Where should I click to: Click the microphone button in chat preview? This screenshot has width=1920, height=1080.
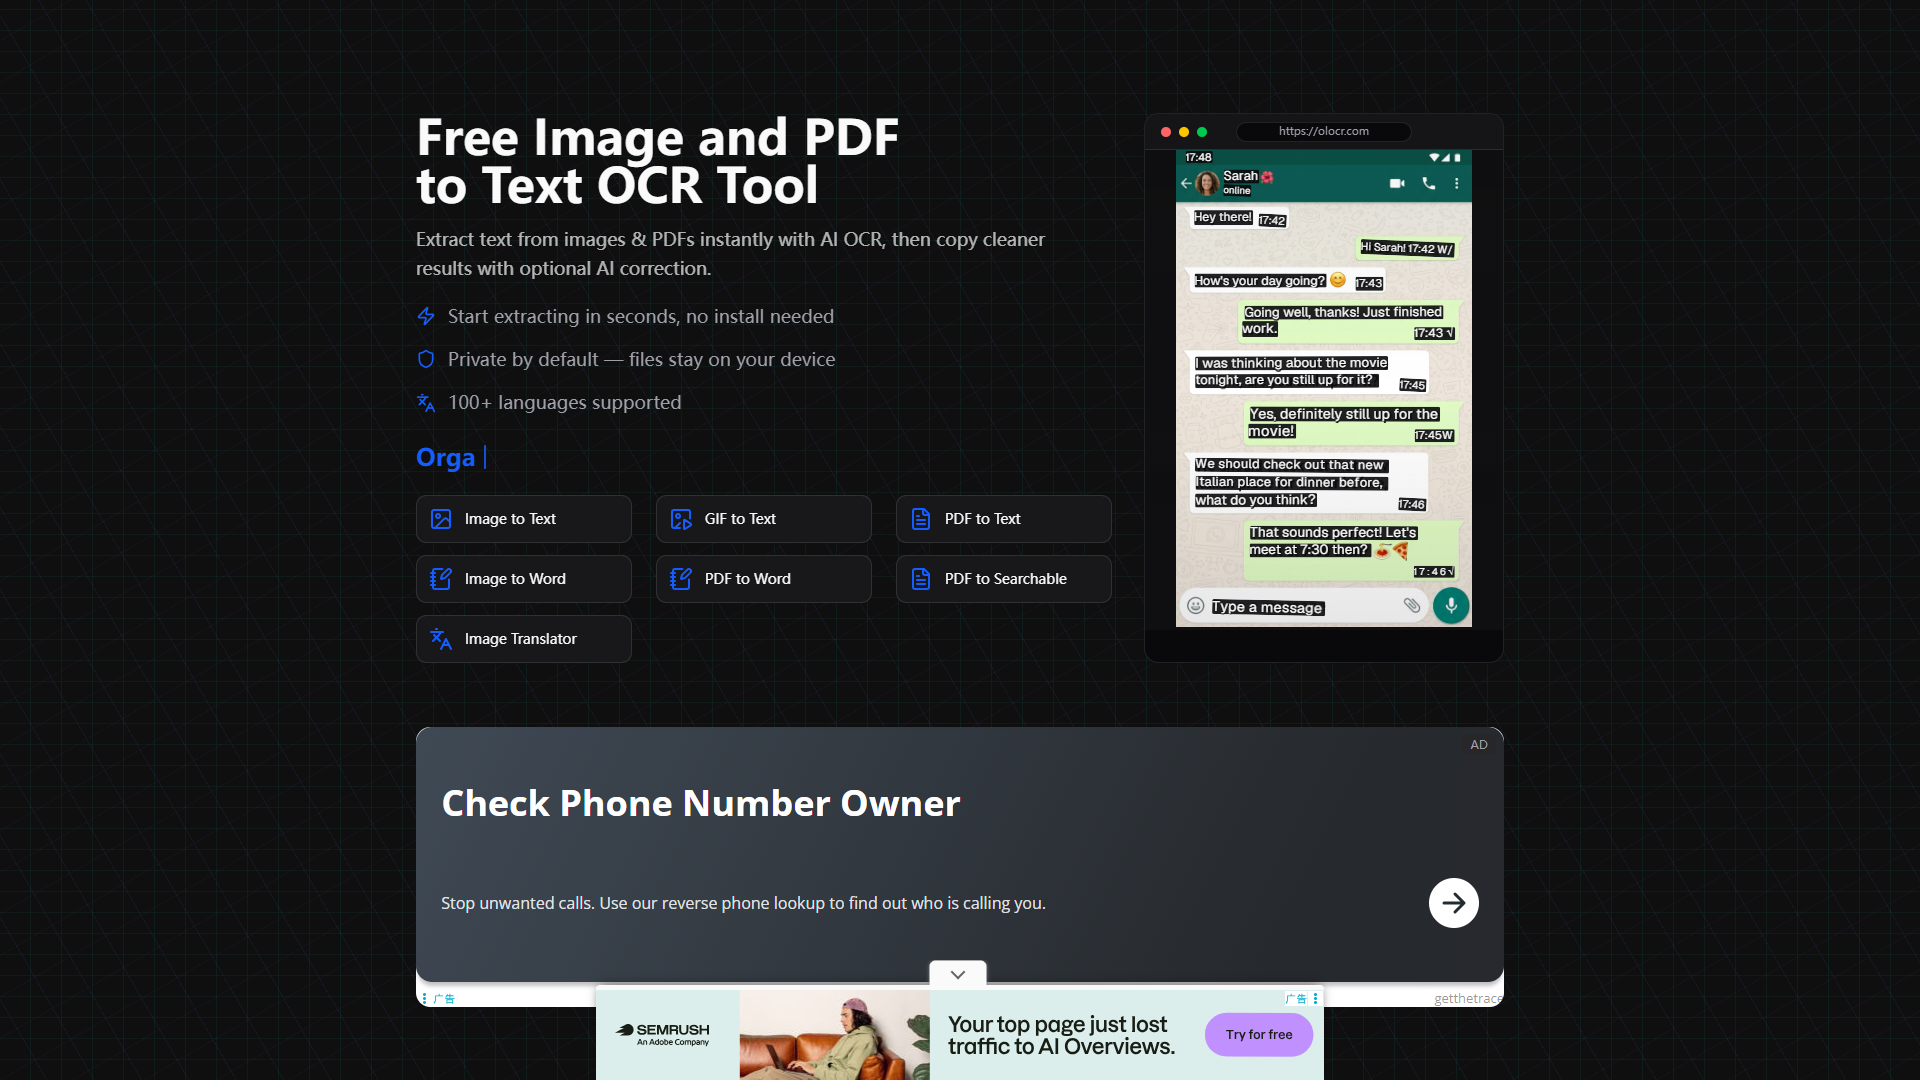1451,605
